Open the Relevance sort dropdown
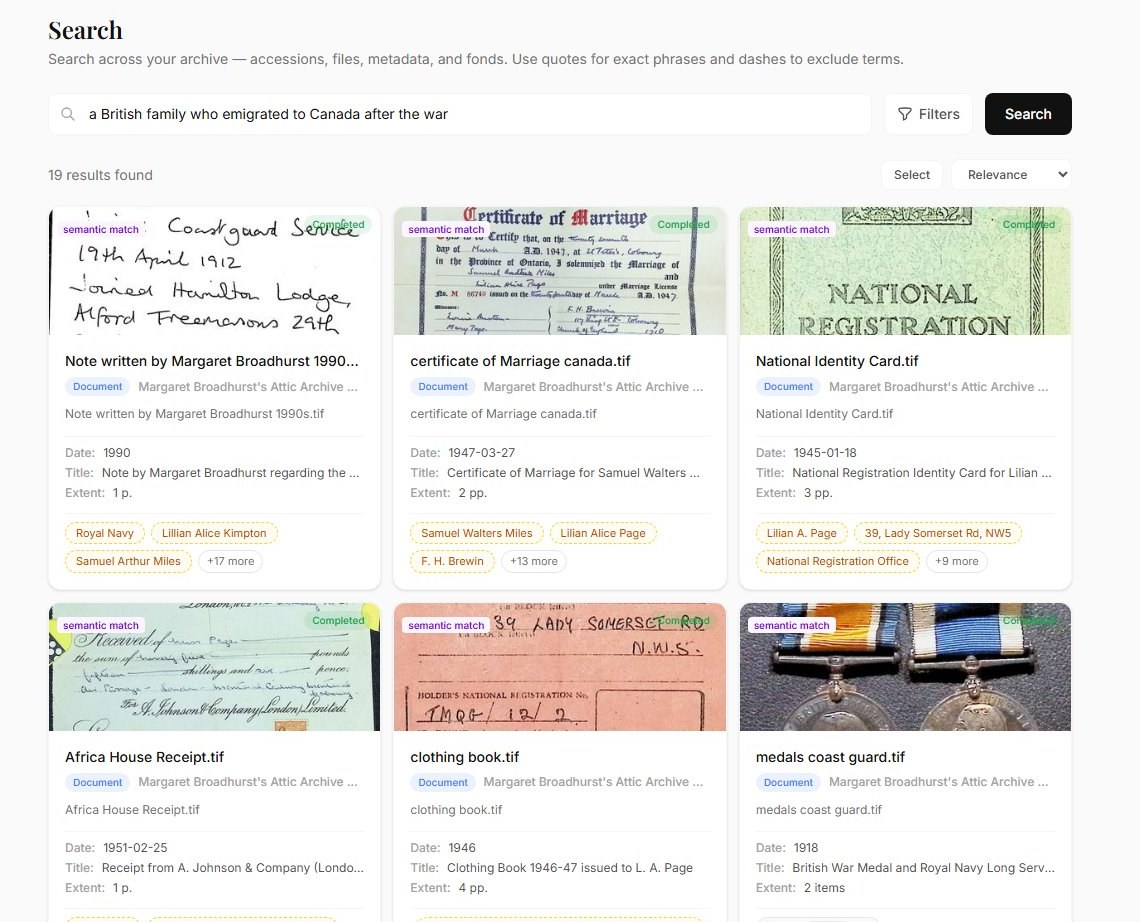The width and height of the screenshot is (1140, 922). tap(1011, 175)
